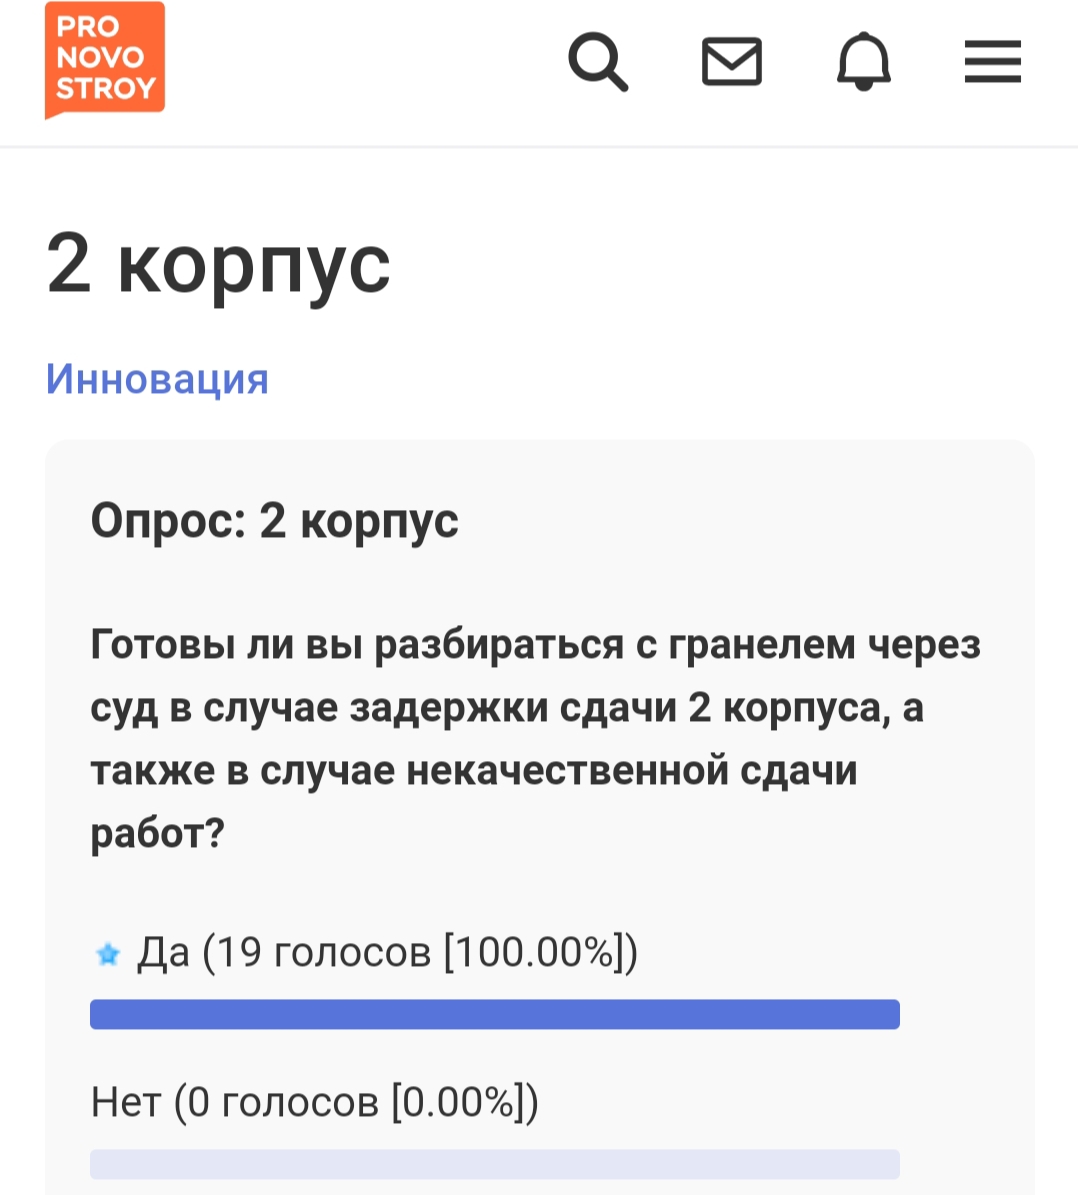Image resolution: width=1078 pixels, height=1195 pixels.
Task: Click the Опрос: 2 корпус poll heading
Action: [274, 522]
